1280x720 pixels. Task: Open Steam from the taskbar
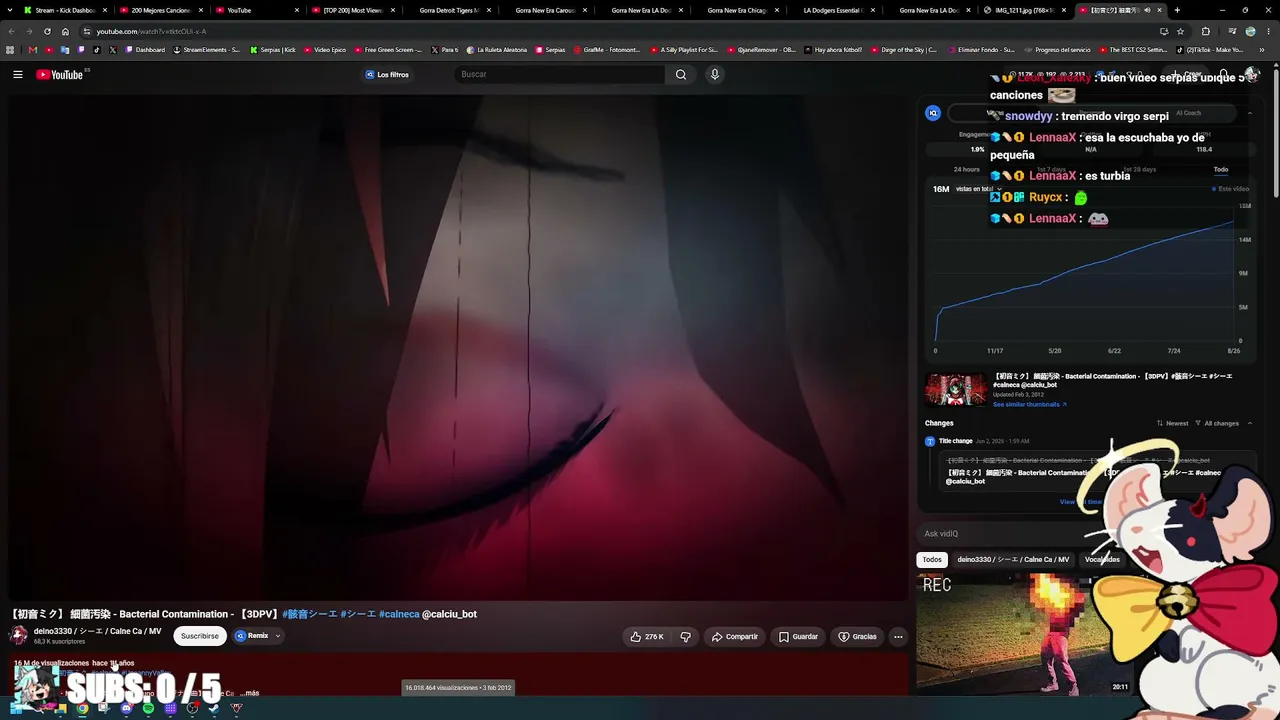coord(213,708)
